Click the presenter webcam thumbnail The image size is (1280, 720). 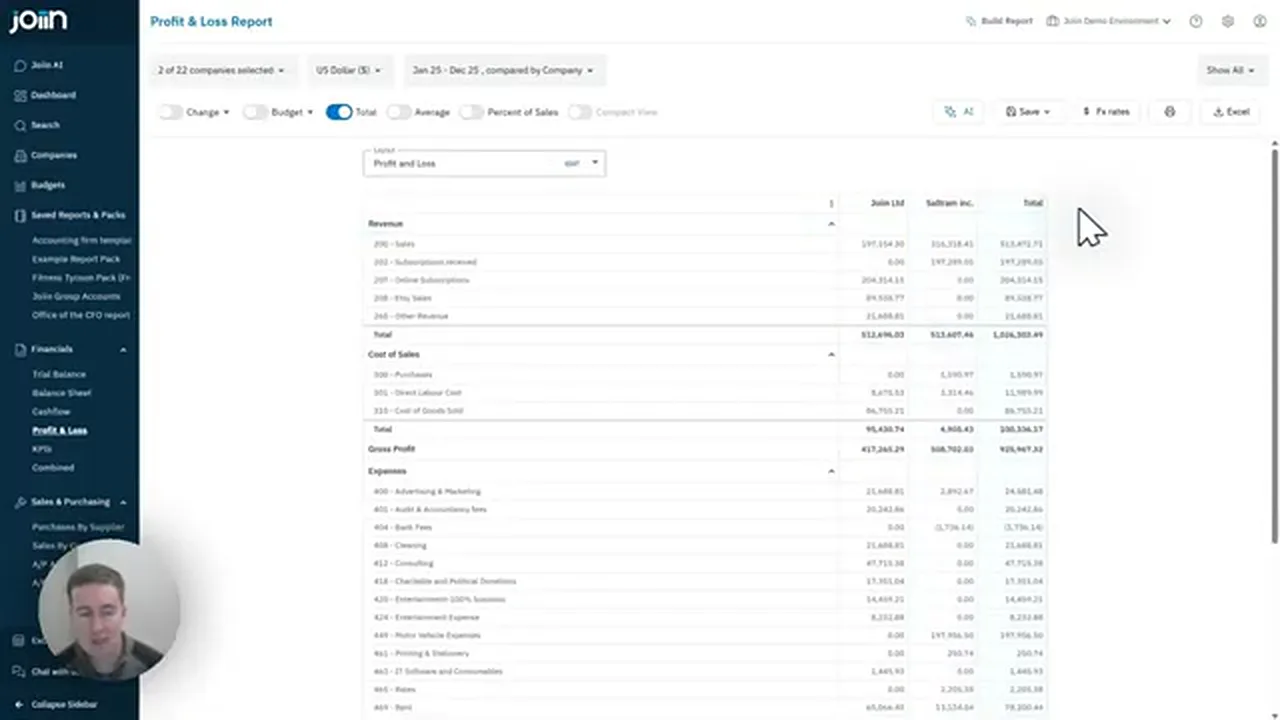(108, 611)
